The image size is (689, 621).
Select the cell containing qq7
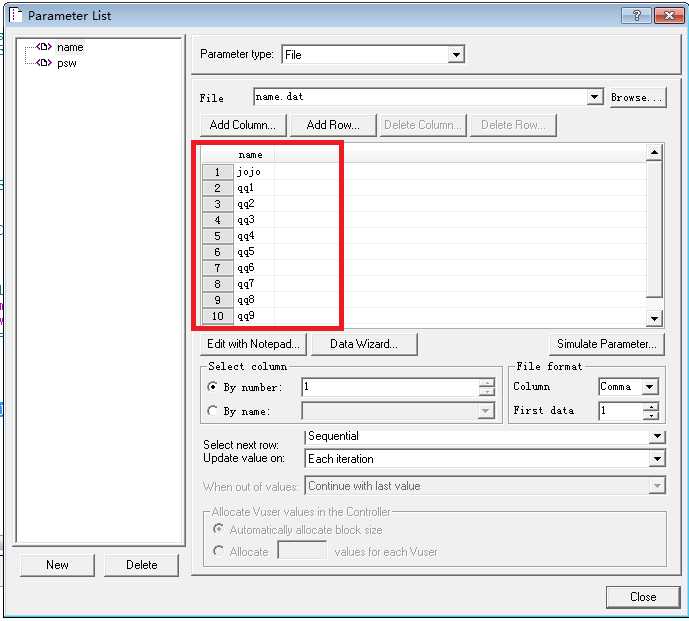(254, 284)
